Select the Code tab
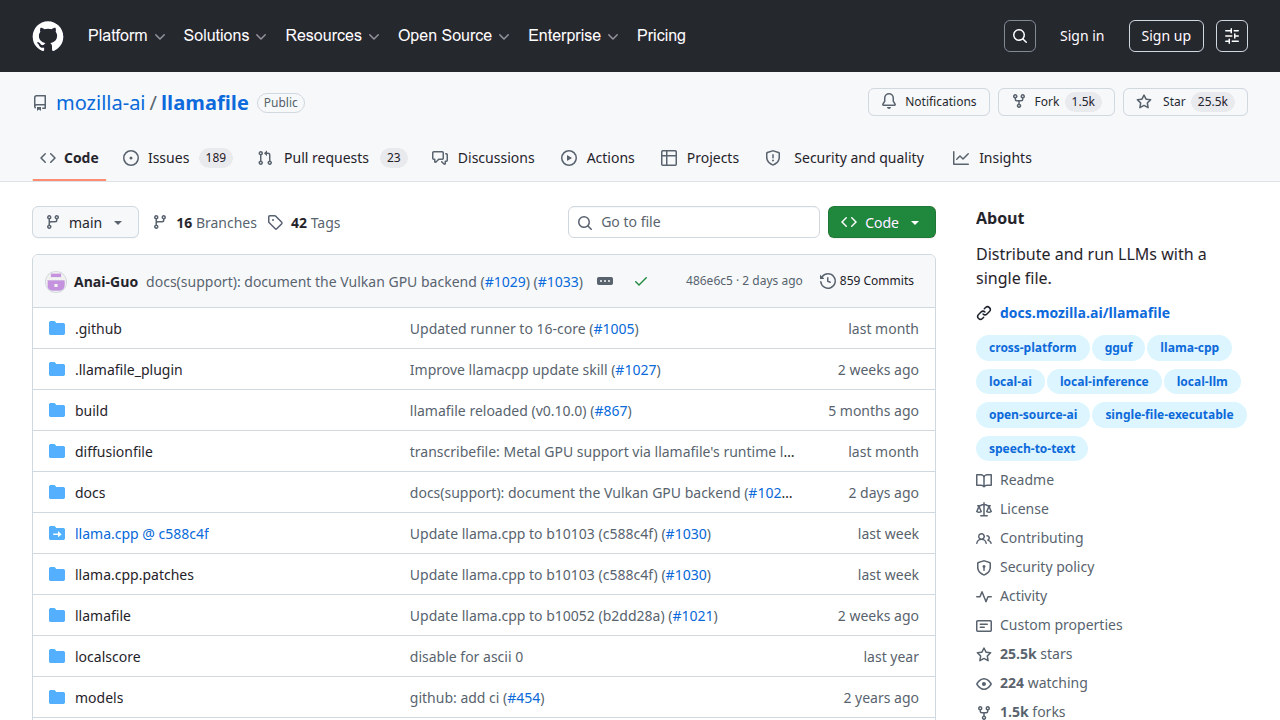Screen dimensions: 1280x720 pyautogui.click(x=69, y=158)
